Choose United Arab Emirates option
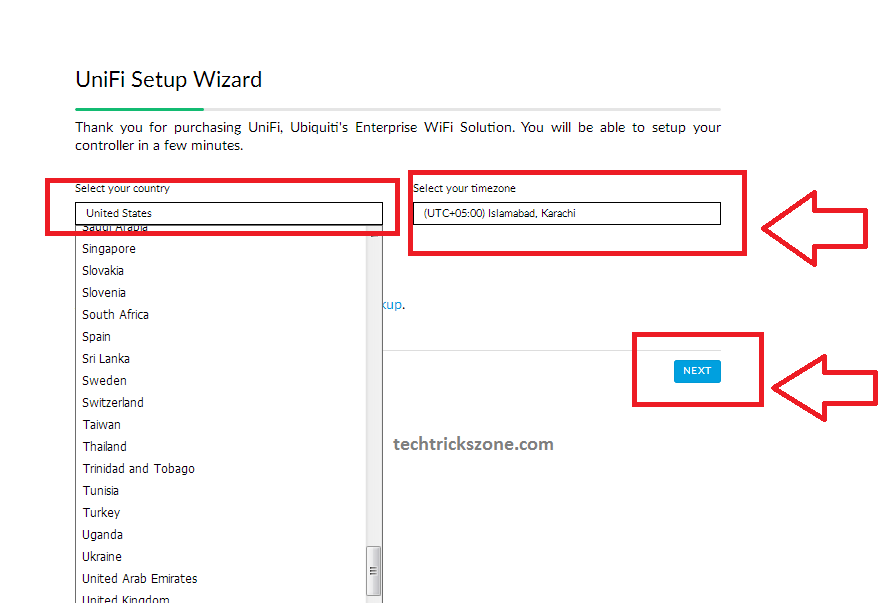Screen dimensions: 893x603 [140, 579]
